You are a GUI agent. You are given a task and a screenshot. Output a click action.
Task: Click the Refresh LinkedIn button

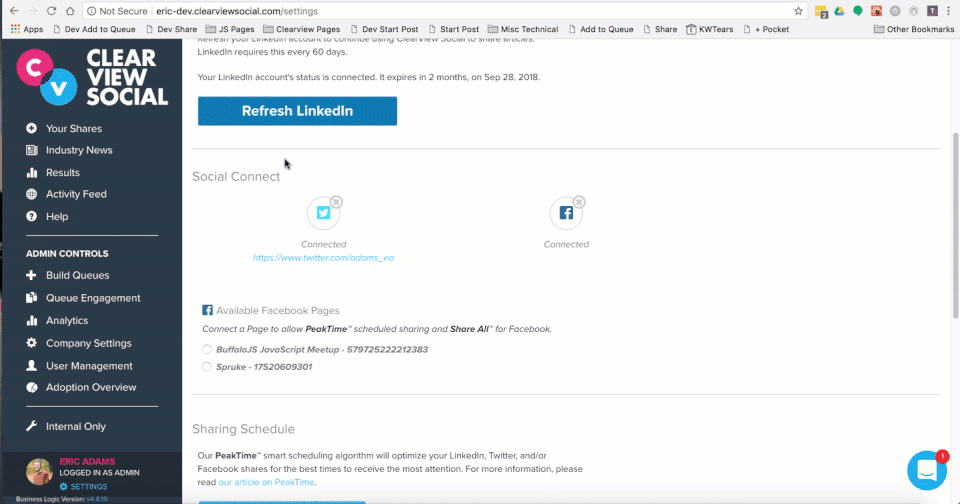click(x=297, y=111)
